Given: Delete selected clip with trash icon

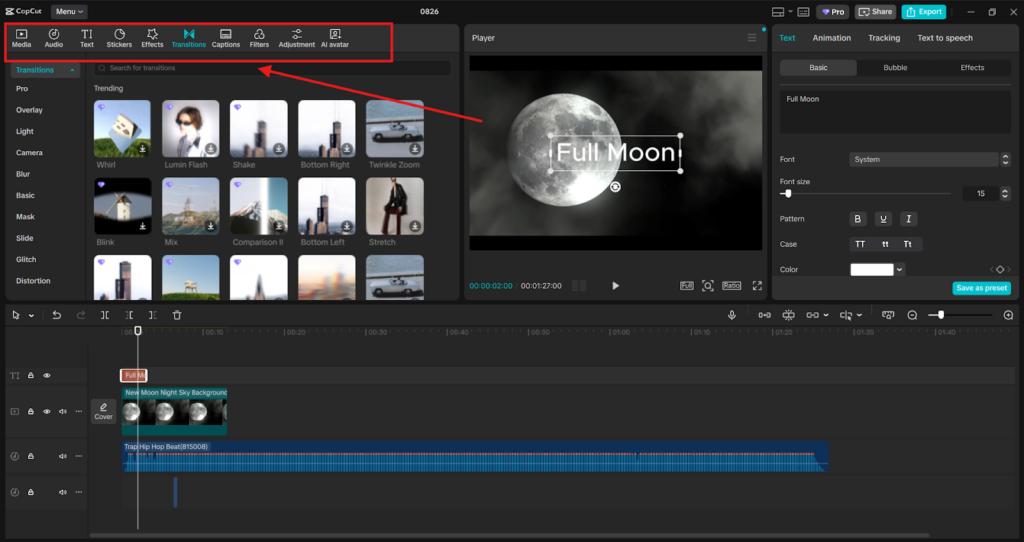Looking at the screenshot, I should tap(177, 315).
